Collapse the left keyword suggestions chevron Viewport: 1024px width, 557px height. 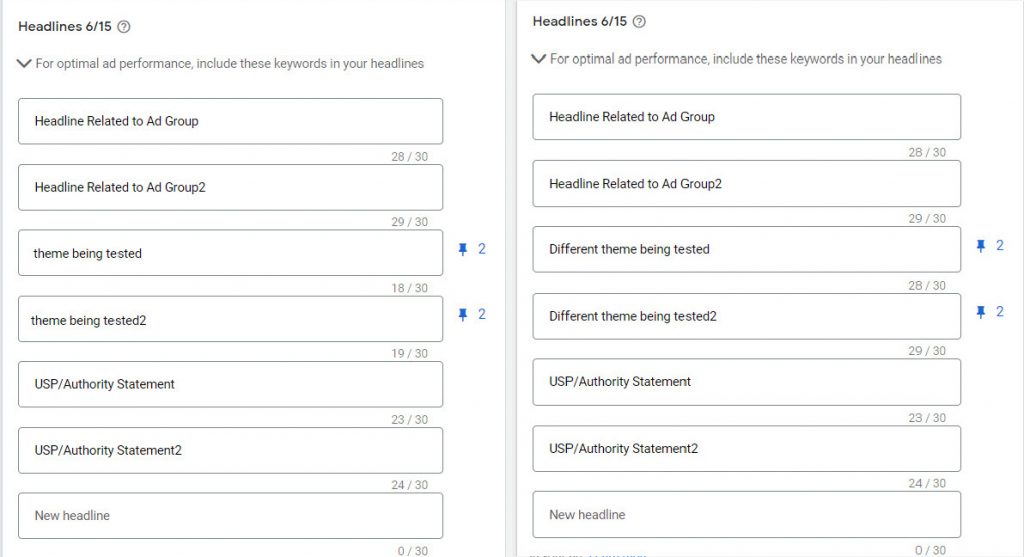click(25, 63)
